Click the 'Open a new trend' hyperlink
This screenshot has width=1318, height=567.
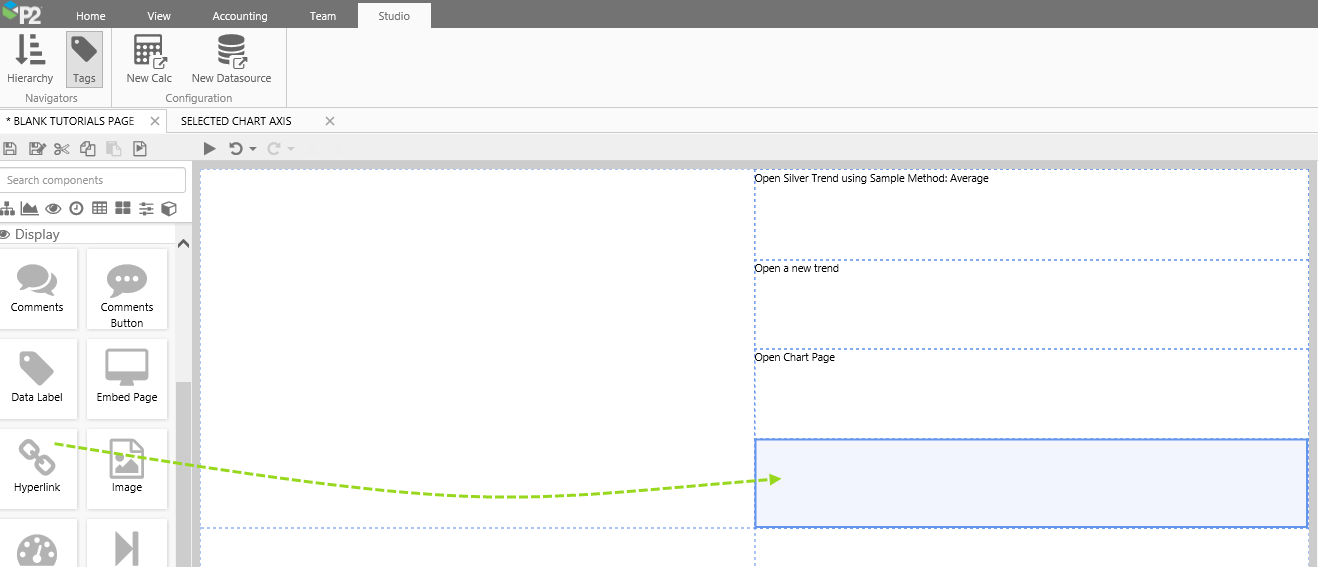797,268
